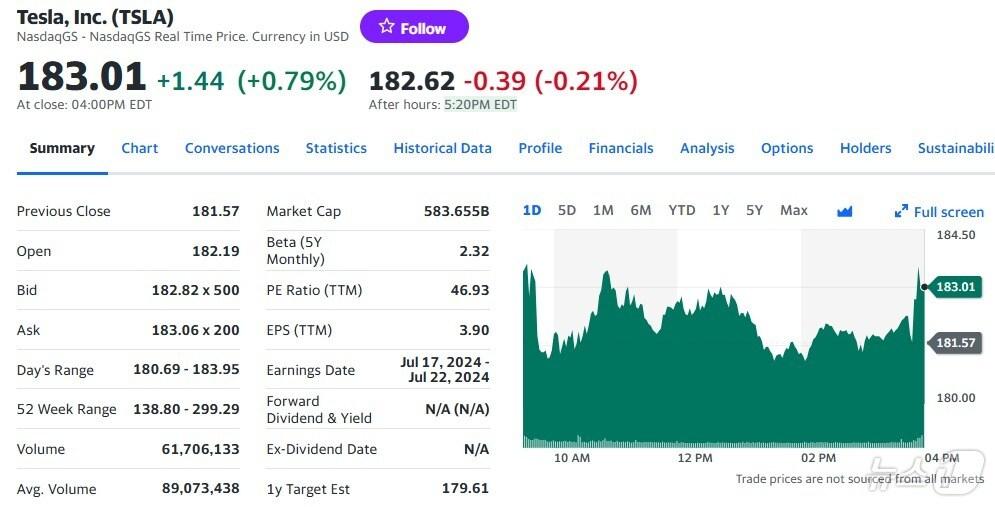Screen dimensions: 995x507
Task: Select YTD chart range
Action: coord(682,210)
